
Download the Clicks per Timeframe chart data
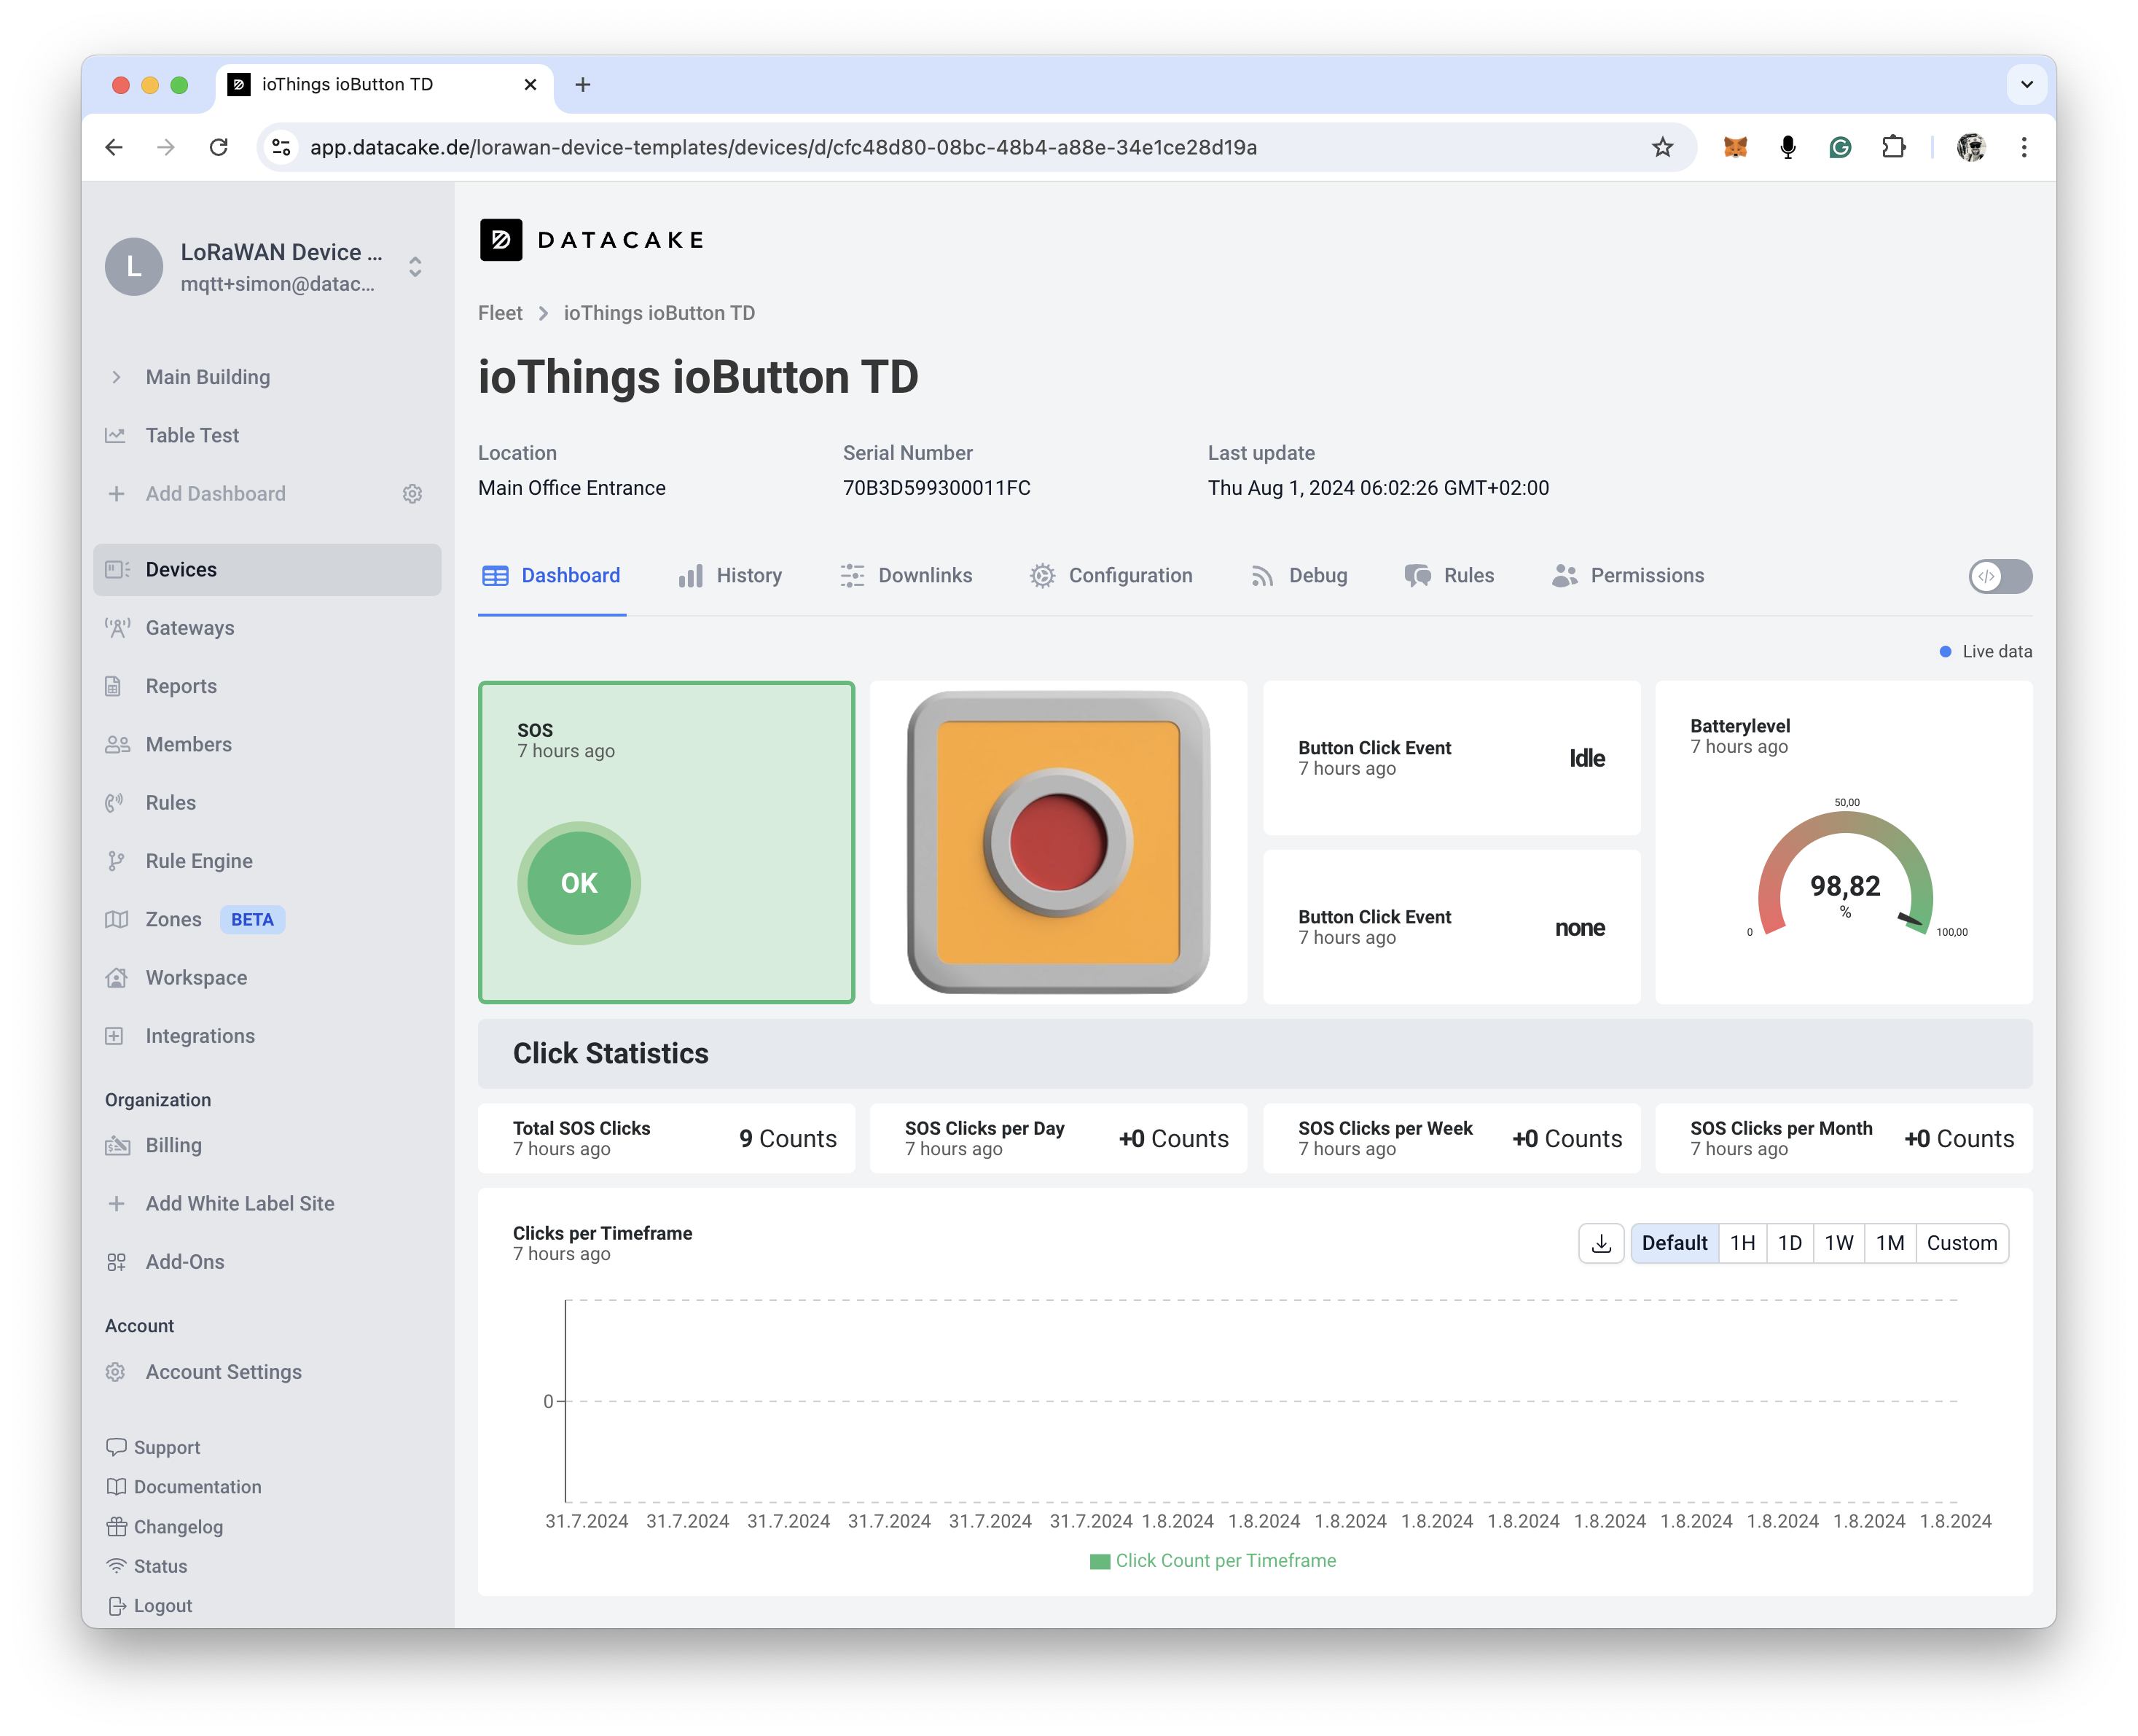coord(1600,1242)
